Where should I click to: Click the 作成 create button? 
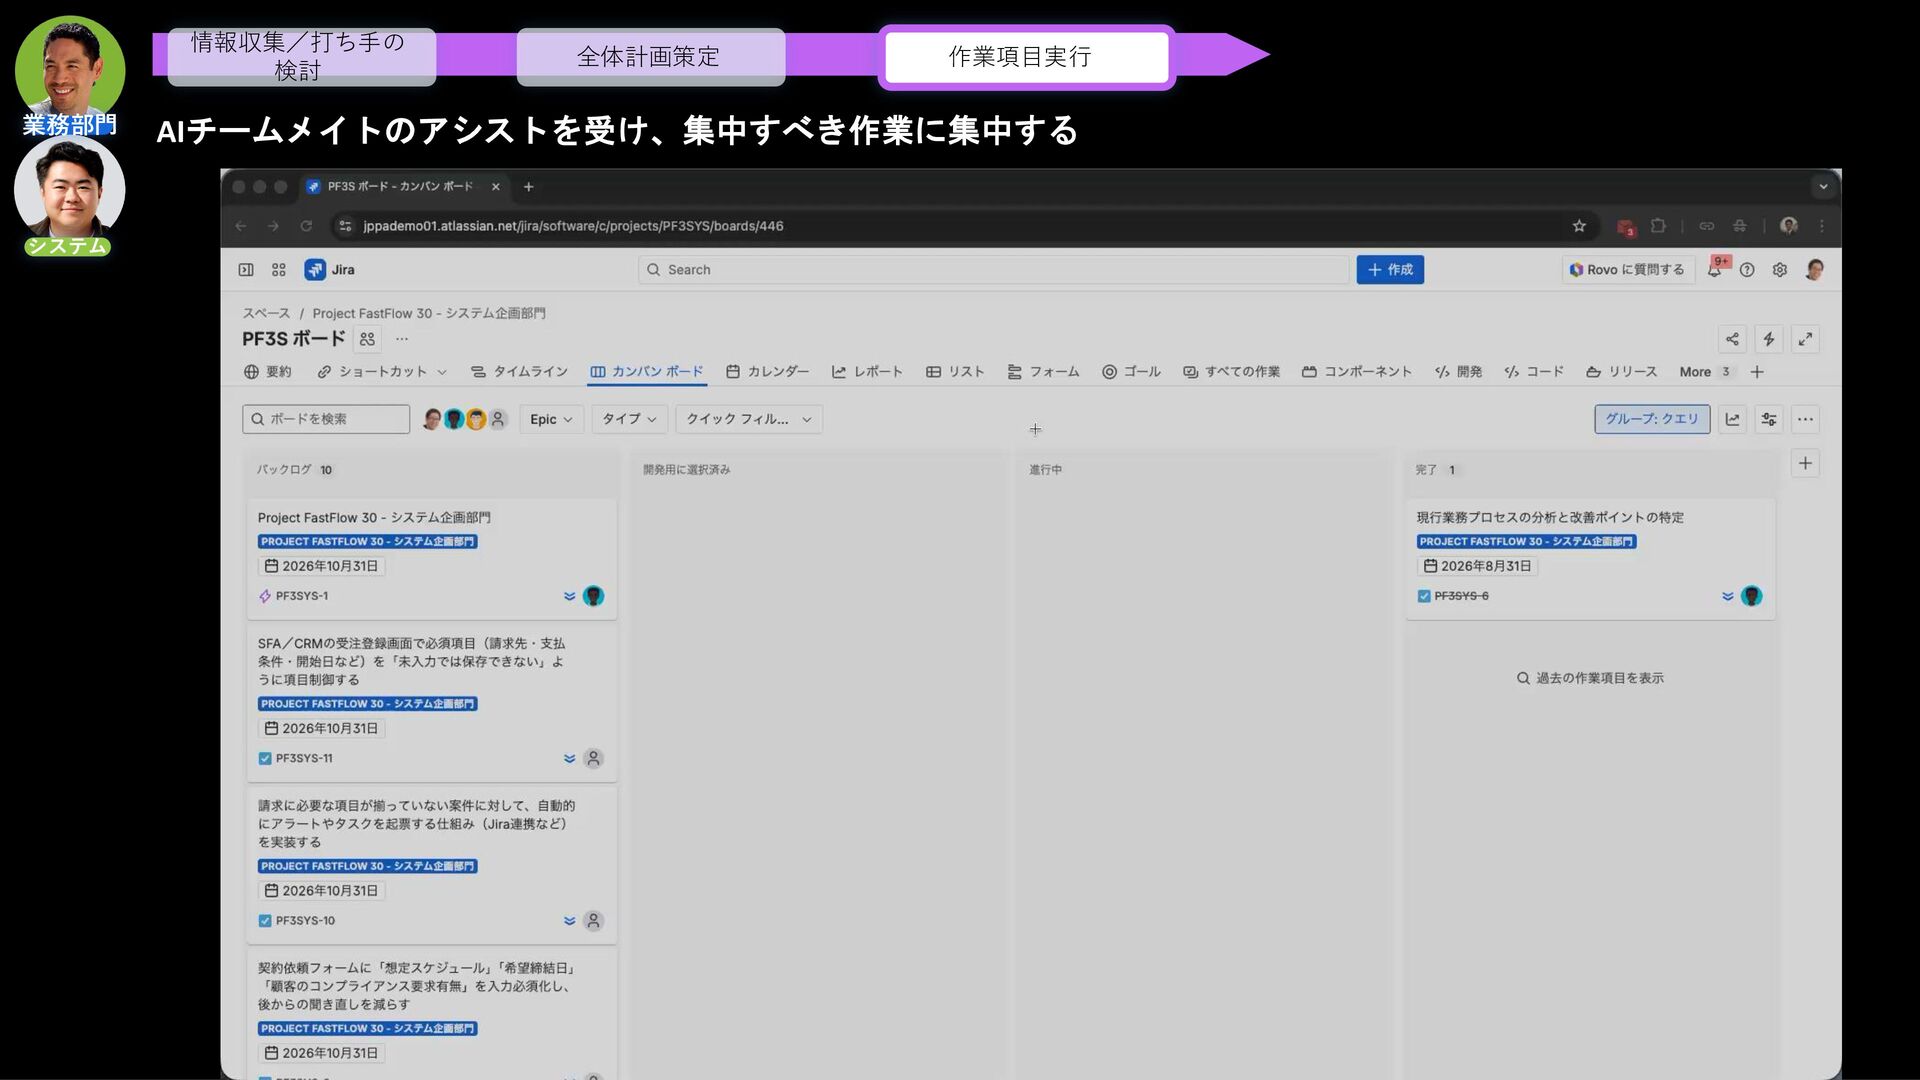1390,270
